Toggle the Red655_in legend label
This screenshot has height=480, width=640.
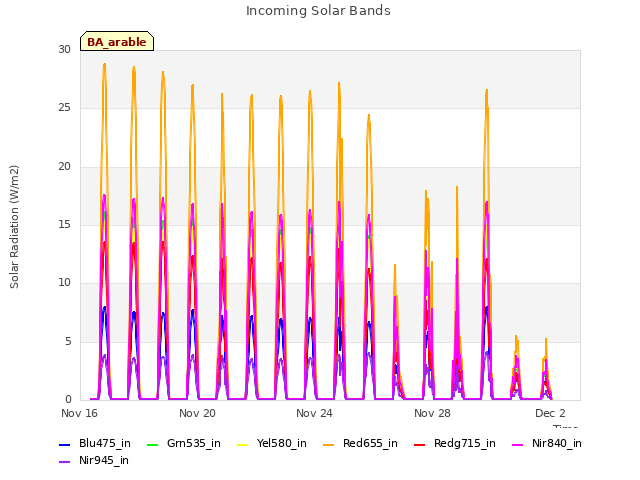click(370, 443)
